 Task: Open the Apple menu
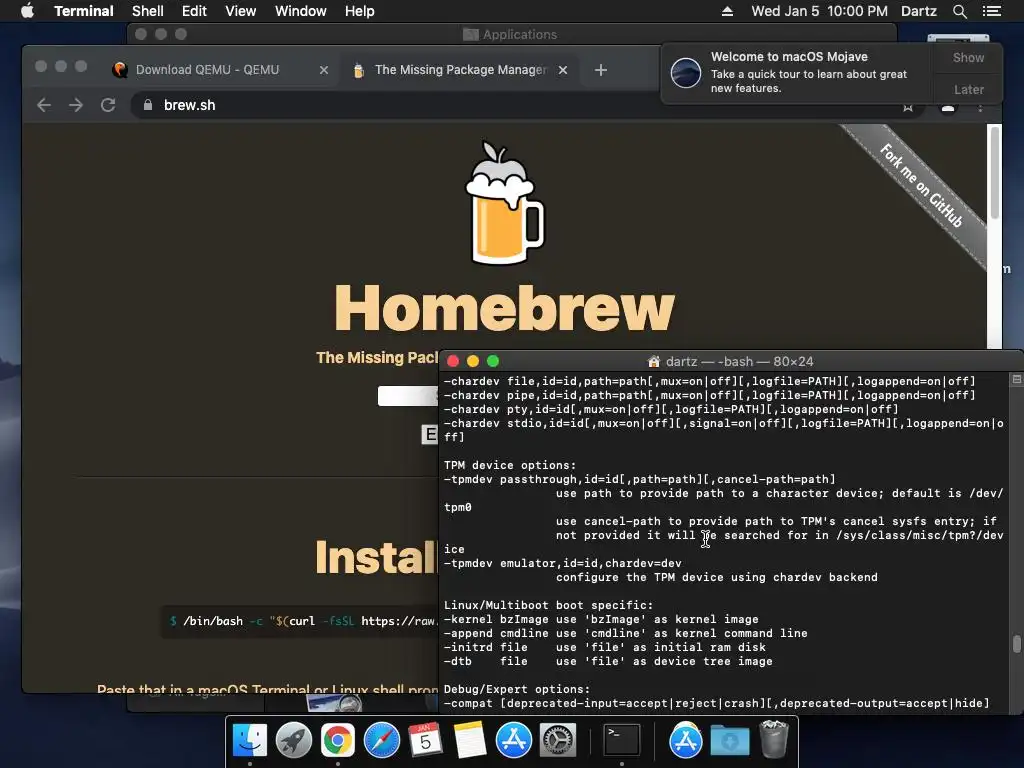click(x=27, y=11)
